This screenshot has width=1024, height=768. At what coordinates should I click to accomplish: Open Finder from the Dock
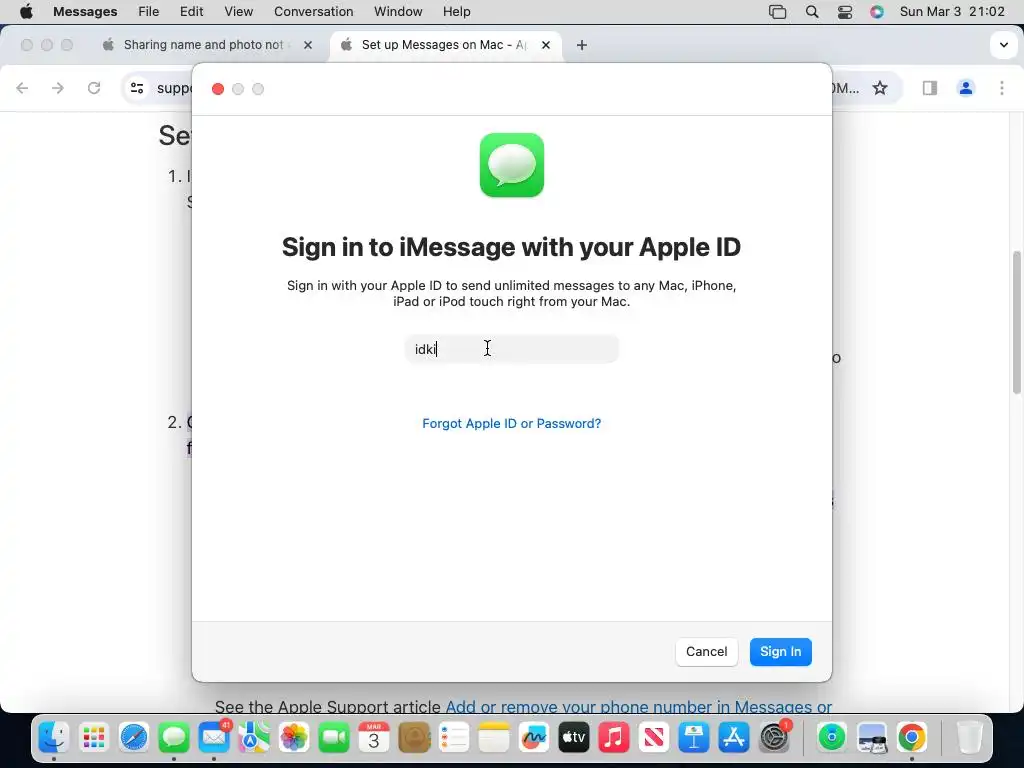click(54, 737)
